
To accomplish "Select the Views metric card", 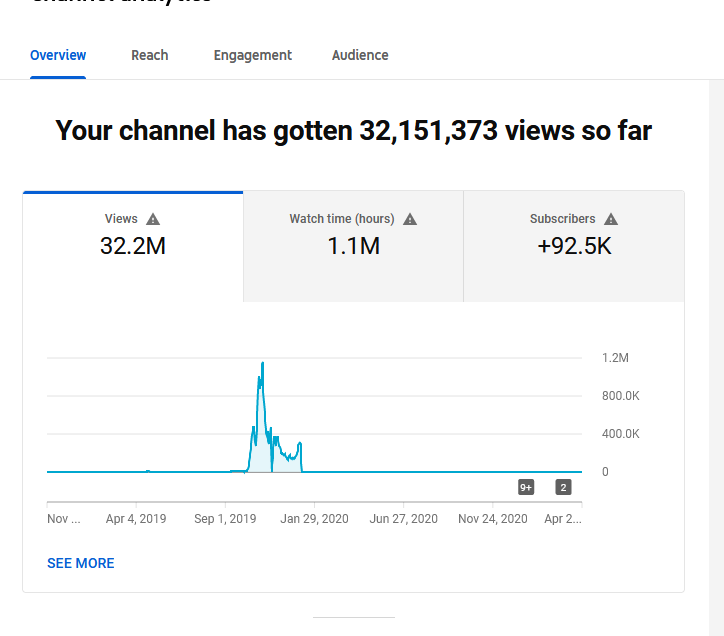I will coord(133,247).
